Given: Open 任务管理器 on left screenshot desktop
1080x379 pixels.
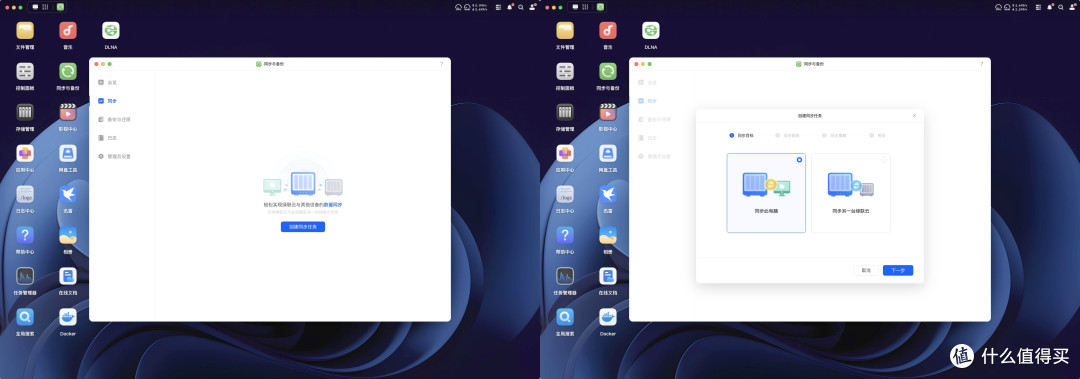Looking at the screenshot, I should point(25,276).
